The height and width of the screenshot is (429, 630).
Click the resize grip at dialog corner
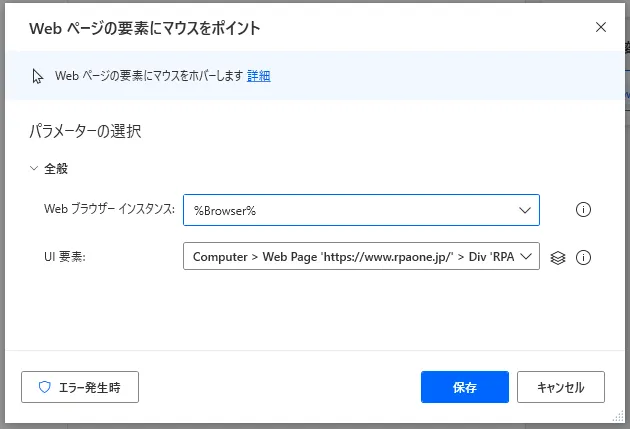point(618,417)
